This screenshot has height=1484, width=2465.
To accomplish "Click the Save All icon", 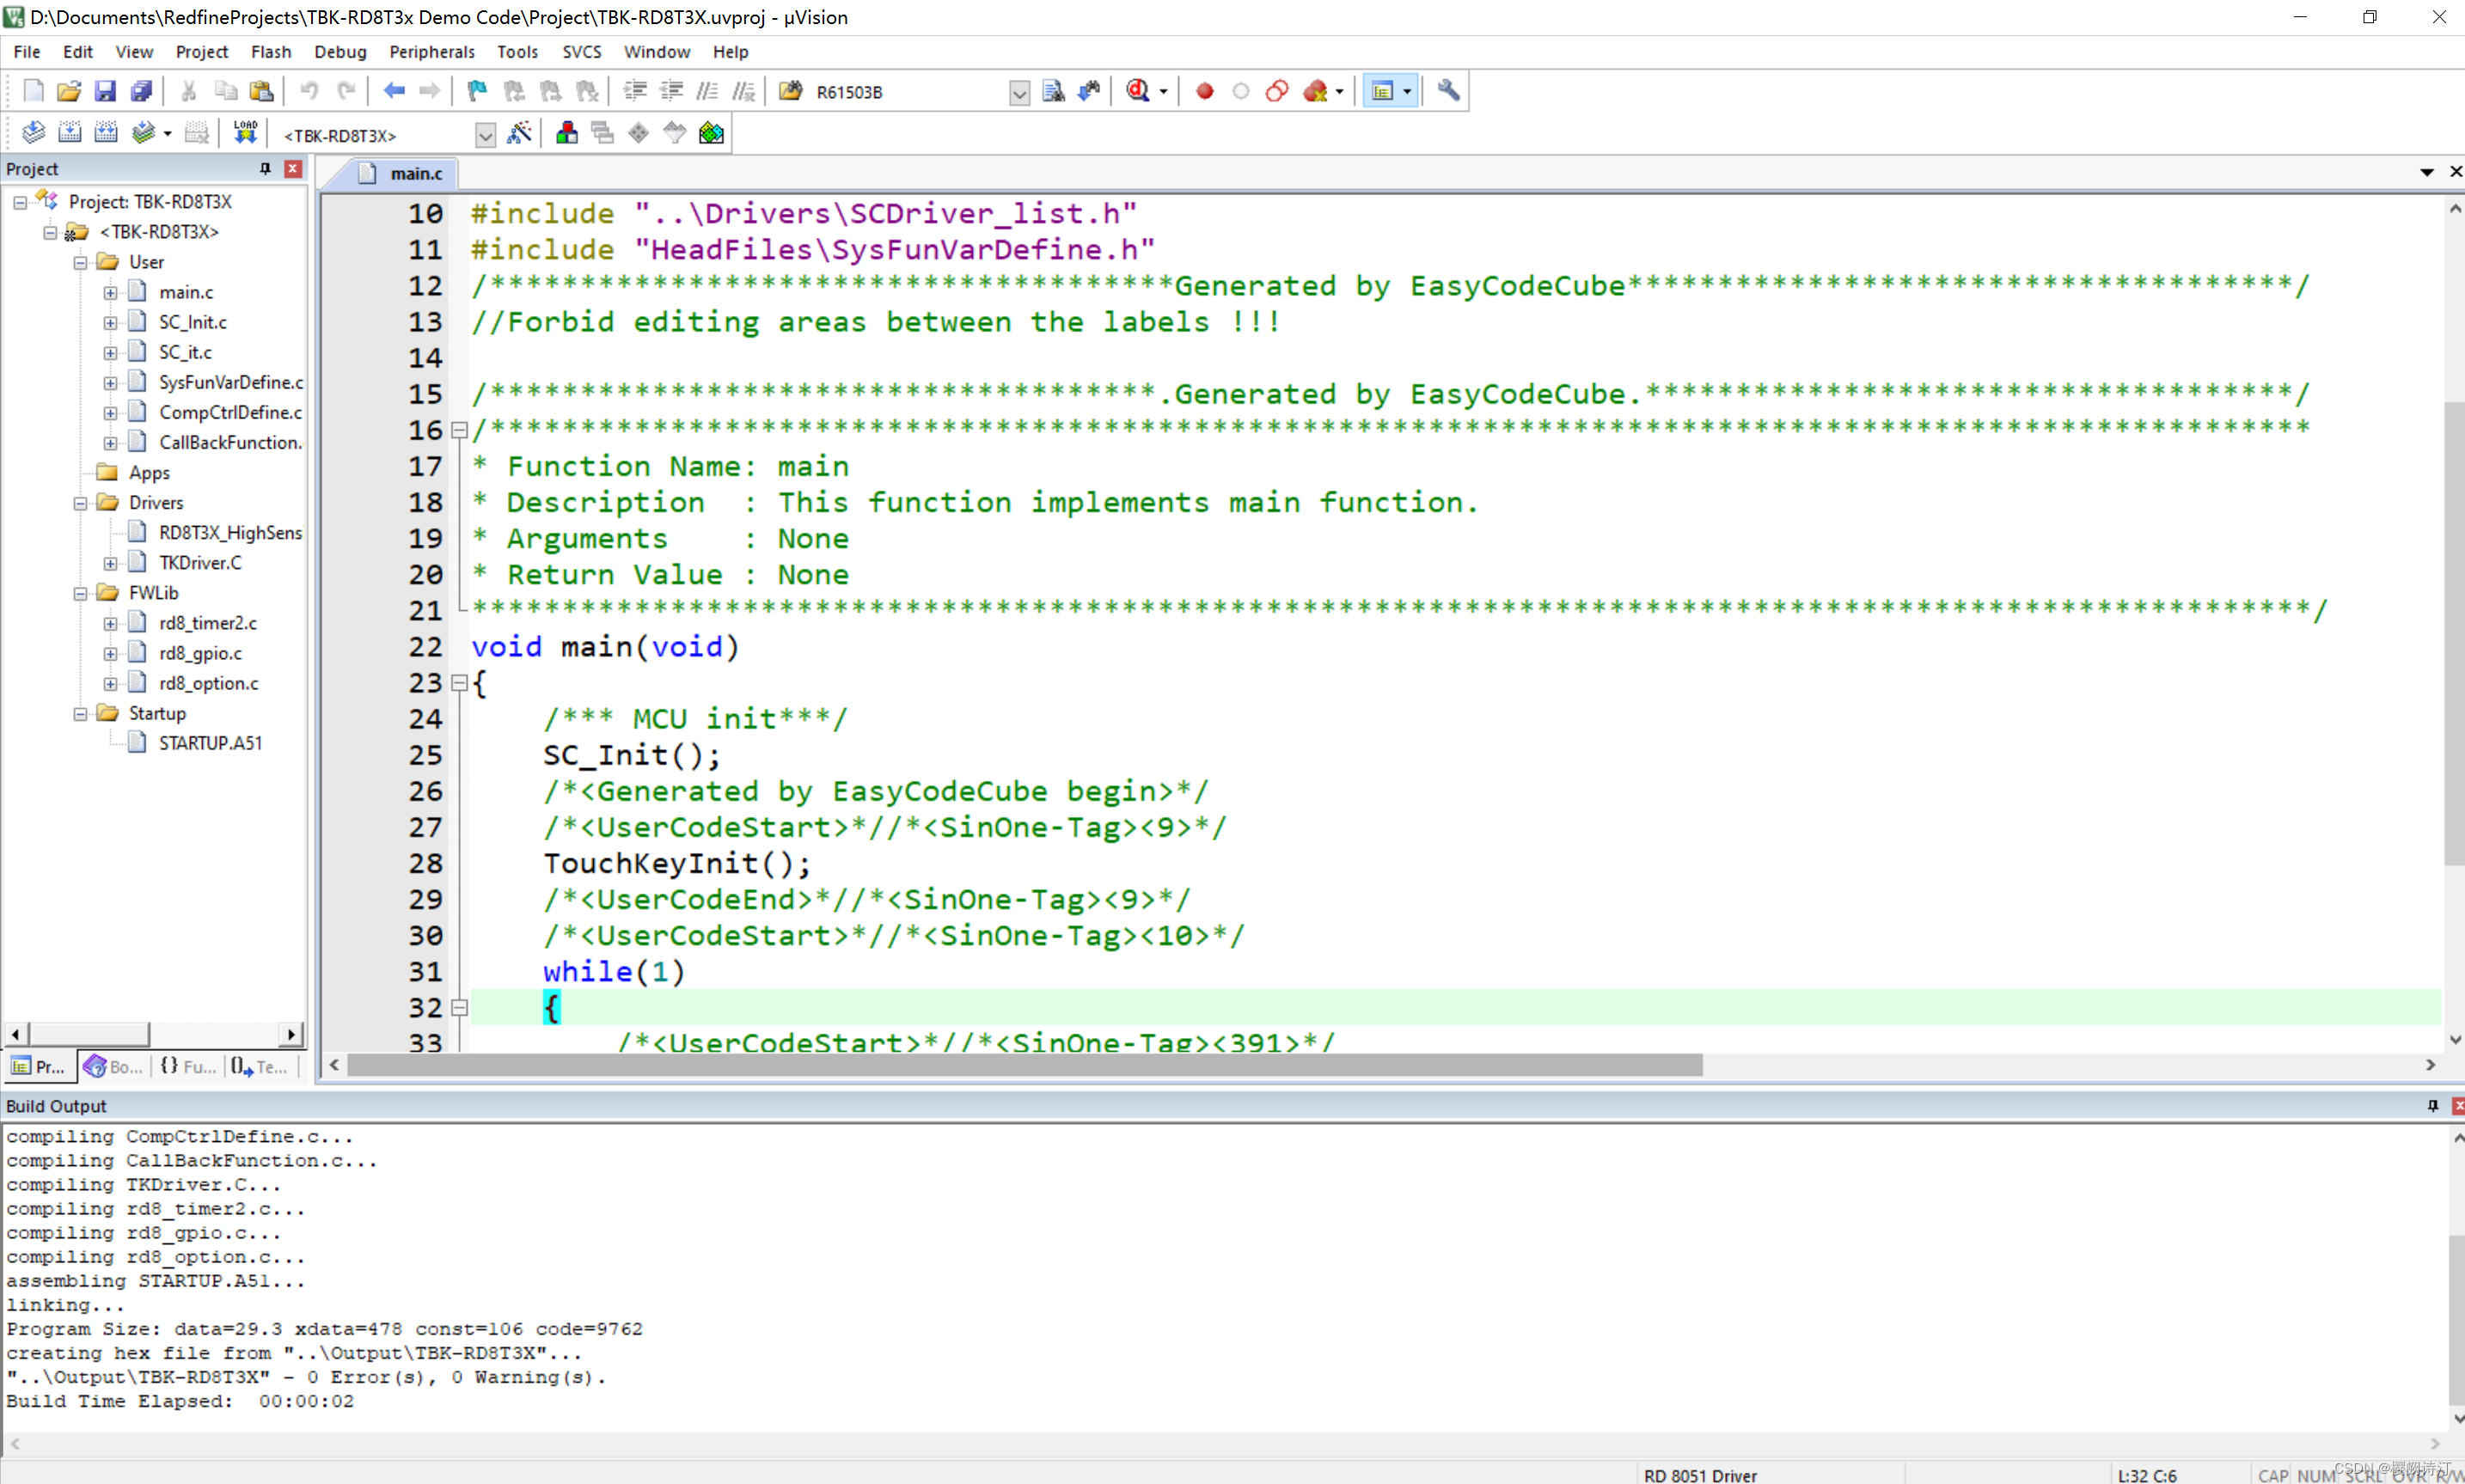I will [141, 91].
